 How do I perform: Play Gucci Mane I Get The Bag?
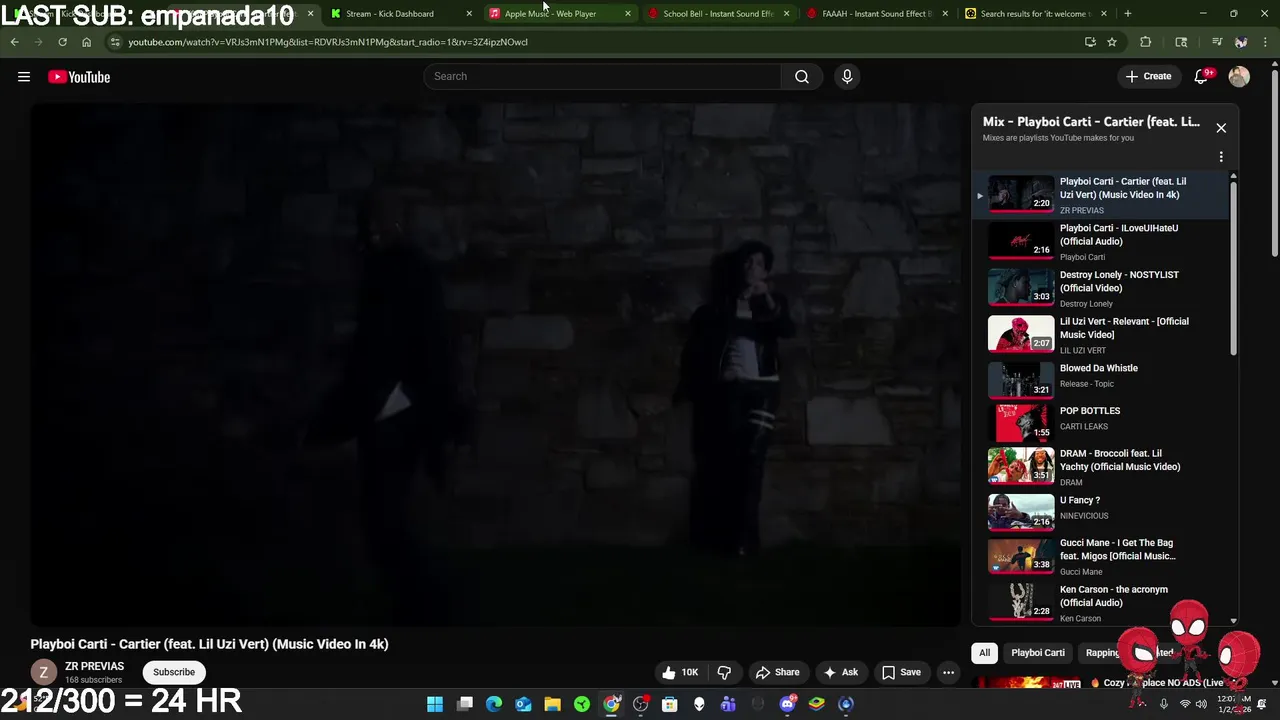tap(1100, 556)
